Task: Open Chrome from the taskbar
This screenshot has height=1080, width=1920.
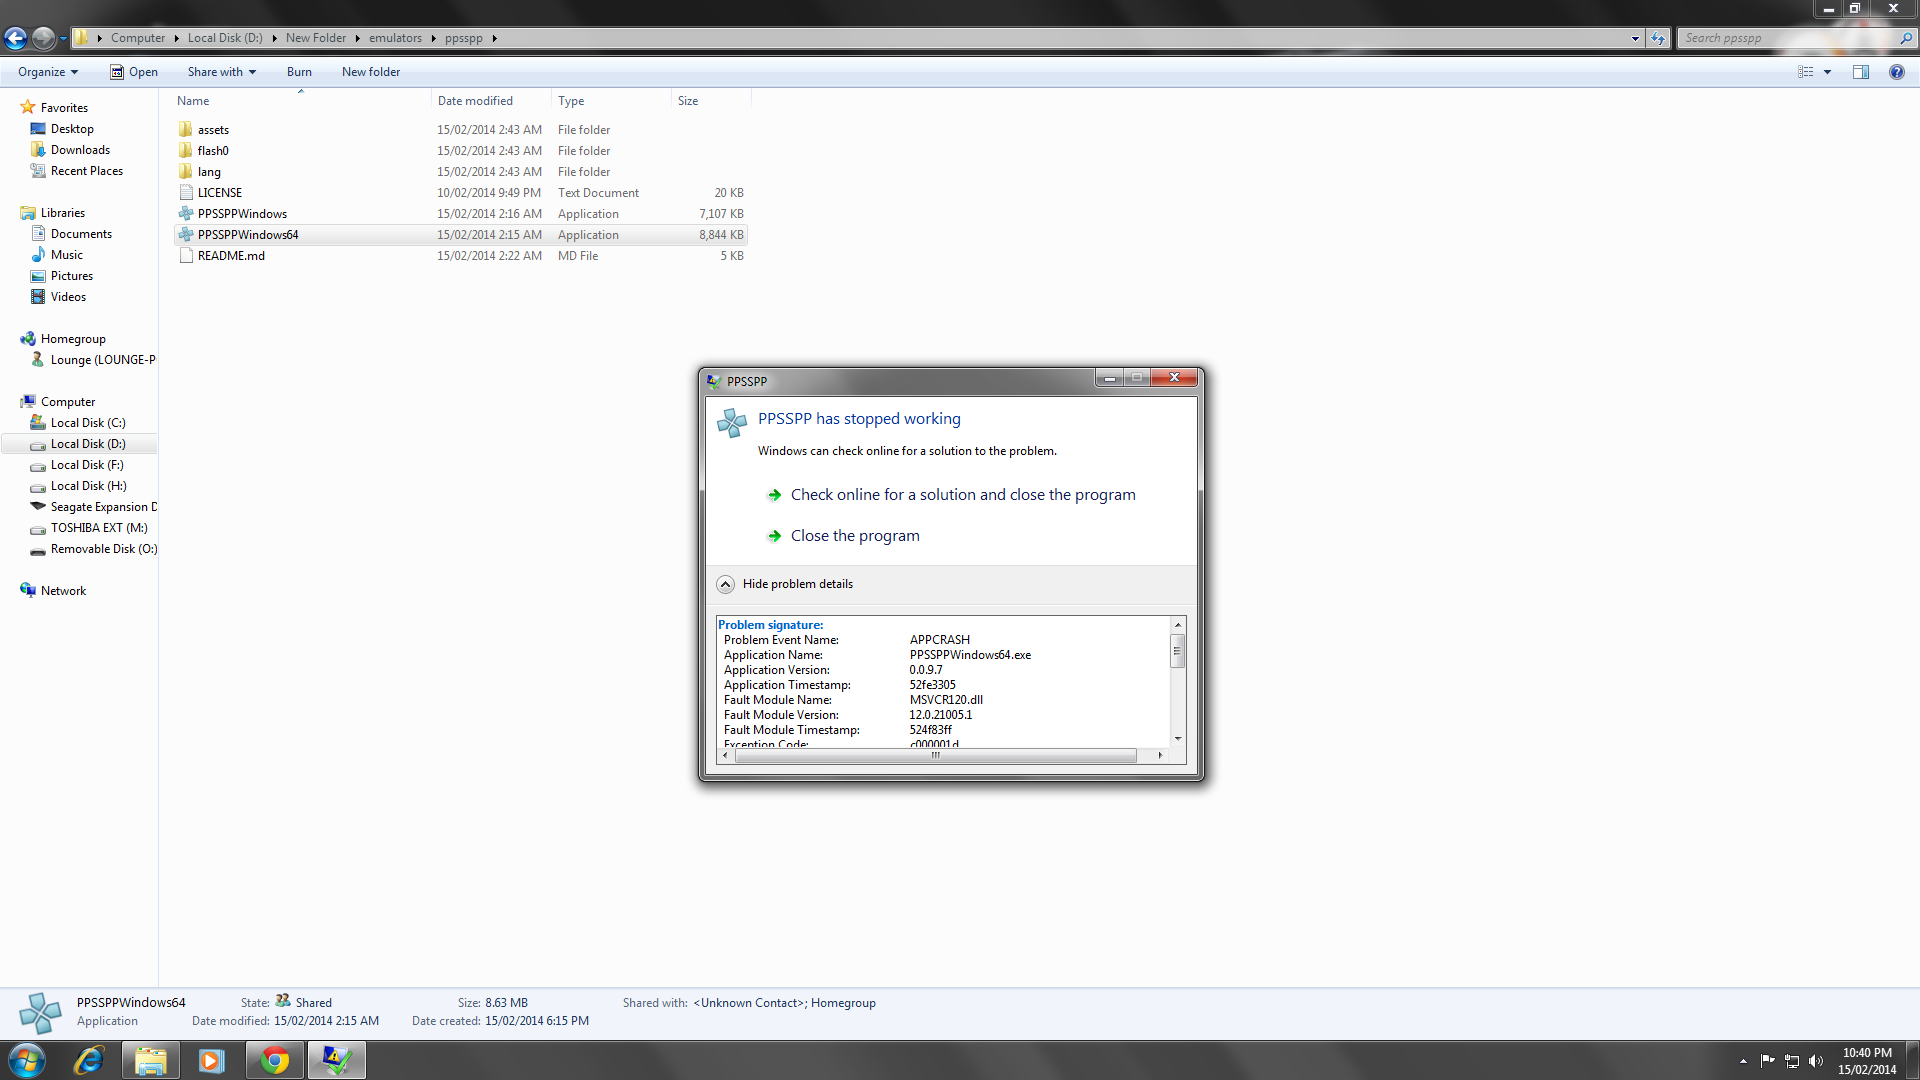Action: point(274,1060)
